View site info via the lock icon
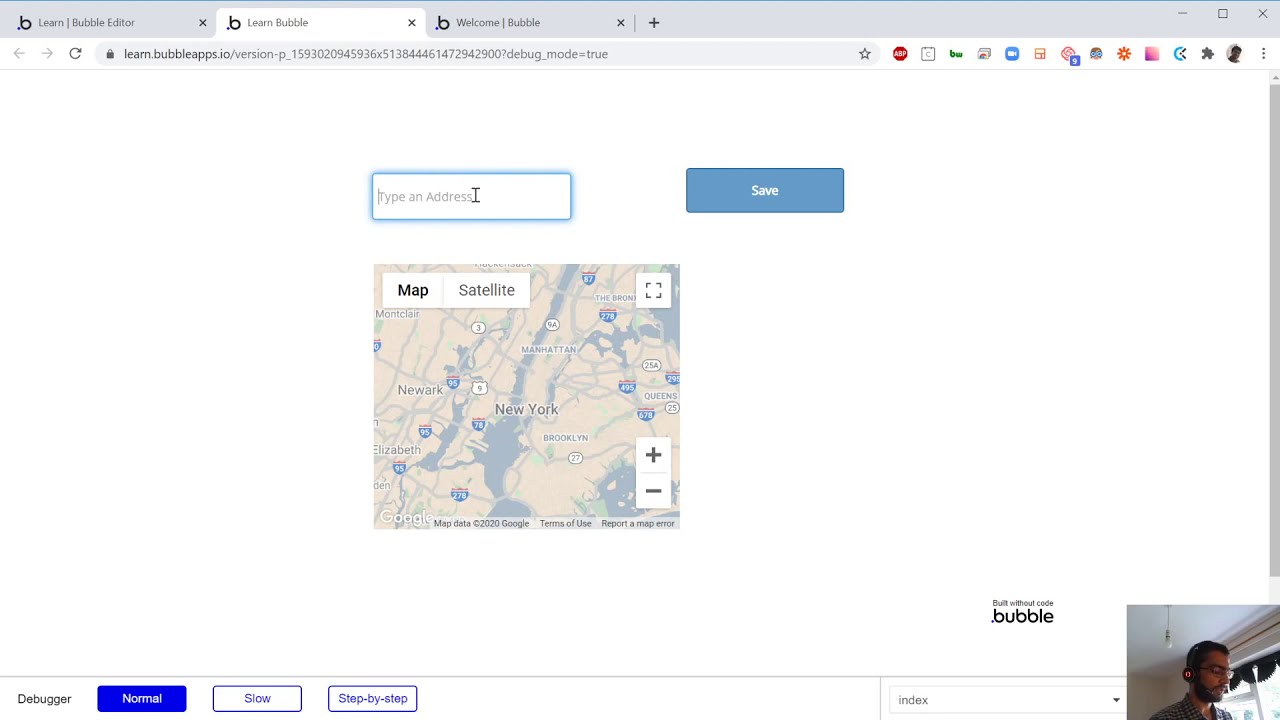Screen dimensions: 1280x720 click(x=110, y=54)
